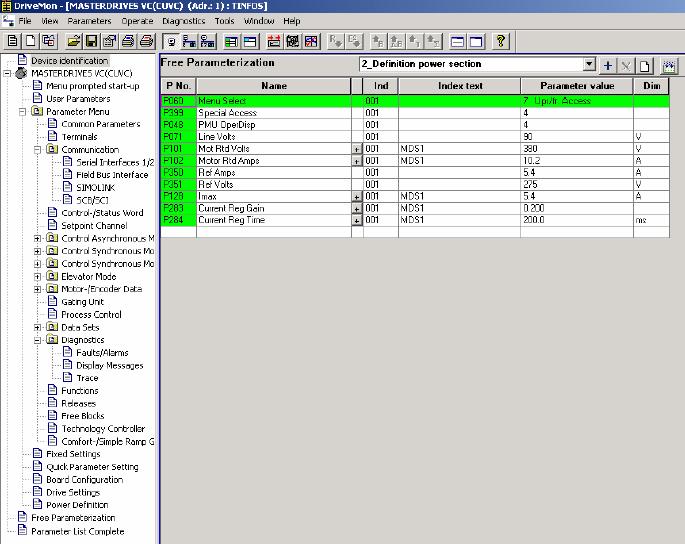Click the green table list toolbar icon
Image resolution: width=685 pixels, height=544 pixels.
[x=231, y=42]
